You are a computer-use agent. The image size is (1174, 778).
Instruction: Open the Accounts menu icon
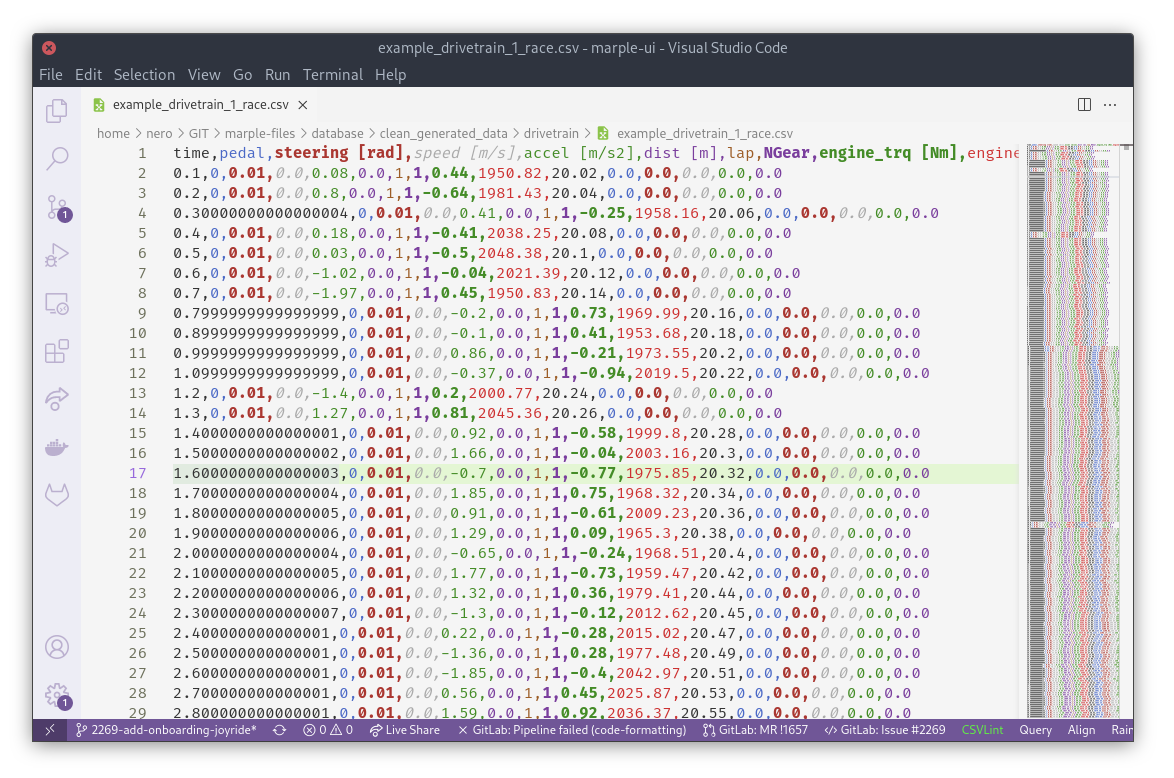(x=57, y=647)
